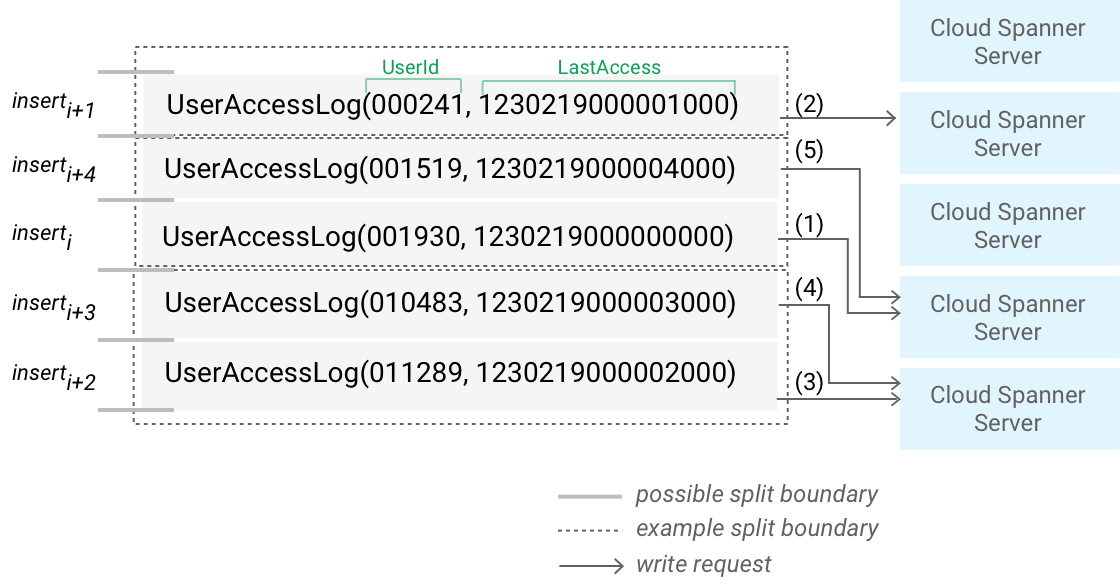Click the 'write request' legend text
This screenshot has height=588, width=1120.
click(704, 565)
